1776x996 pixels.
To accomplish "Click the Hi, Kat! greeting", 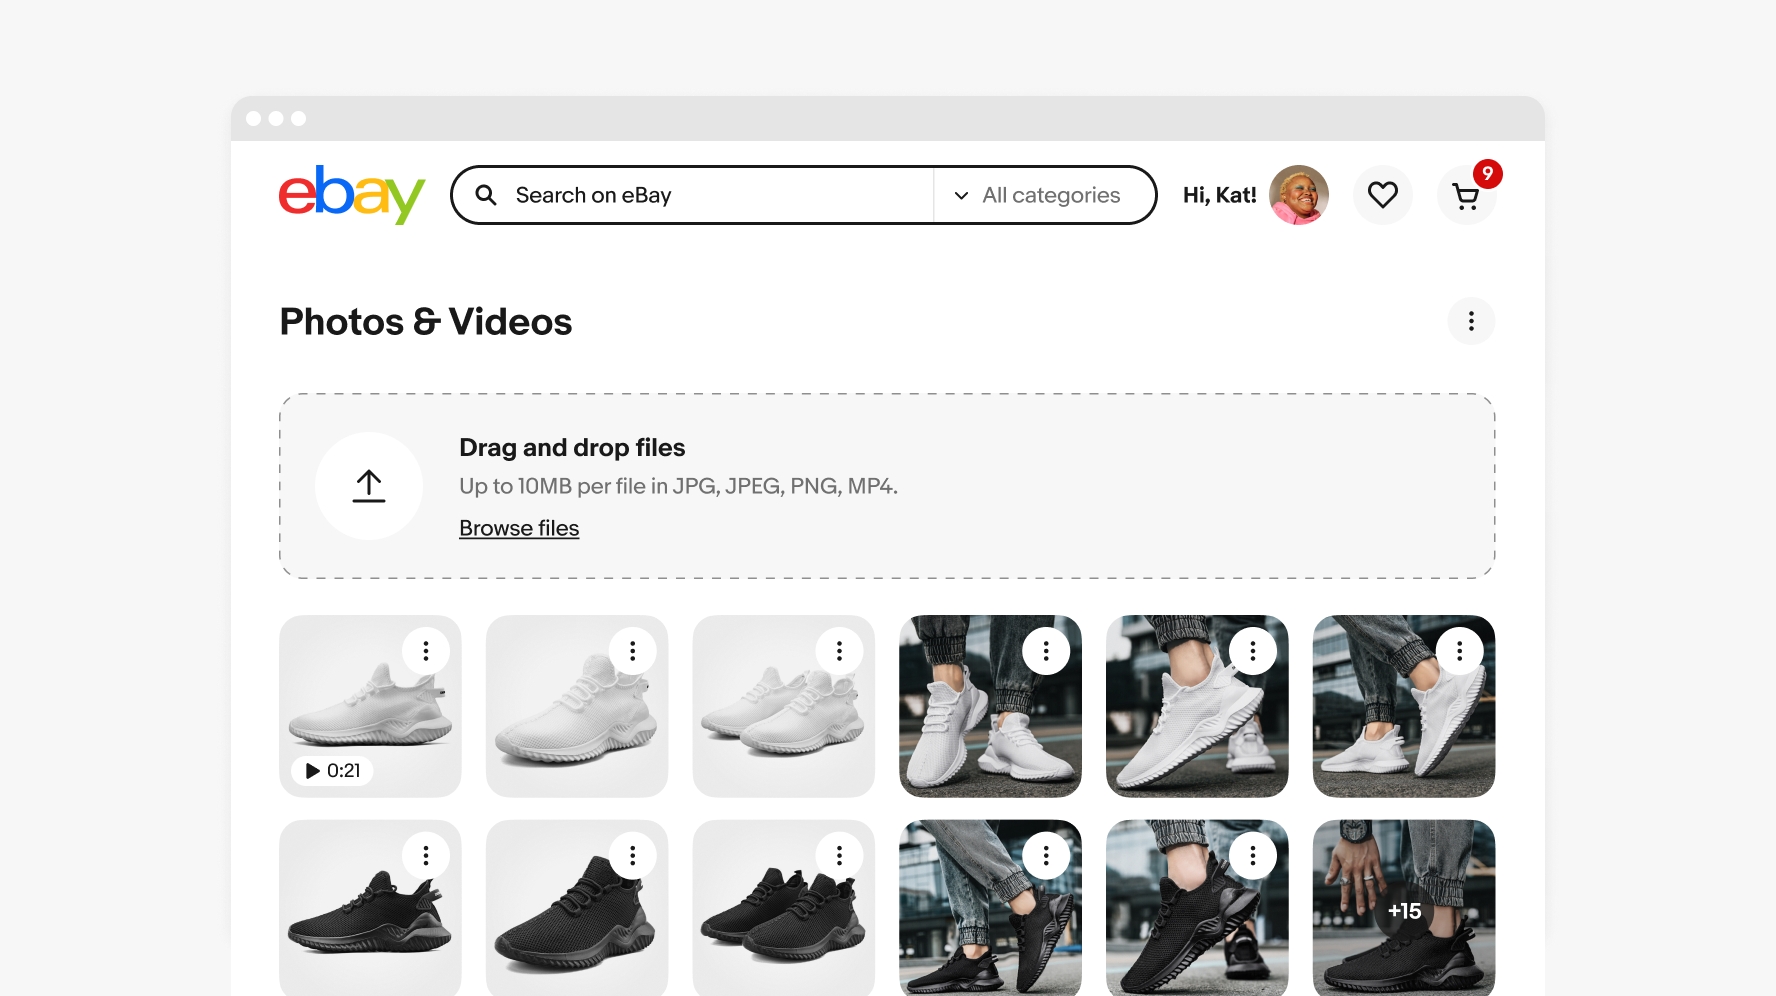I will pyautogui.click(x=1219, y=195).
